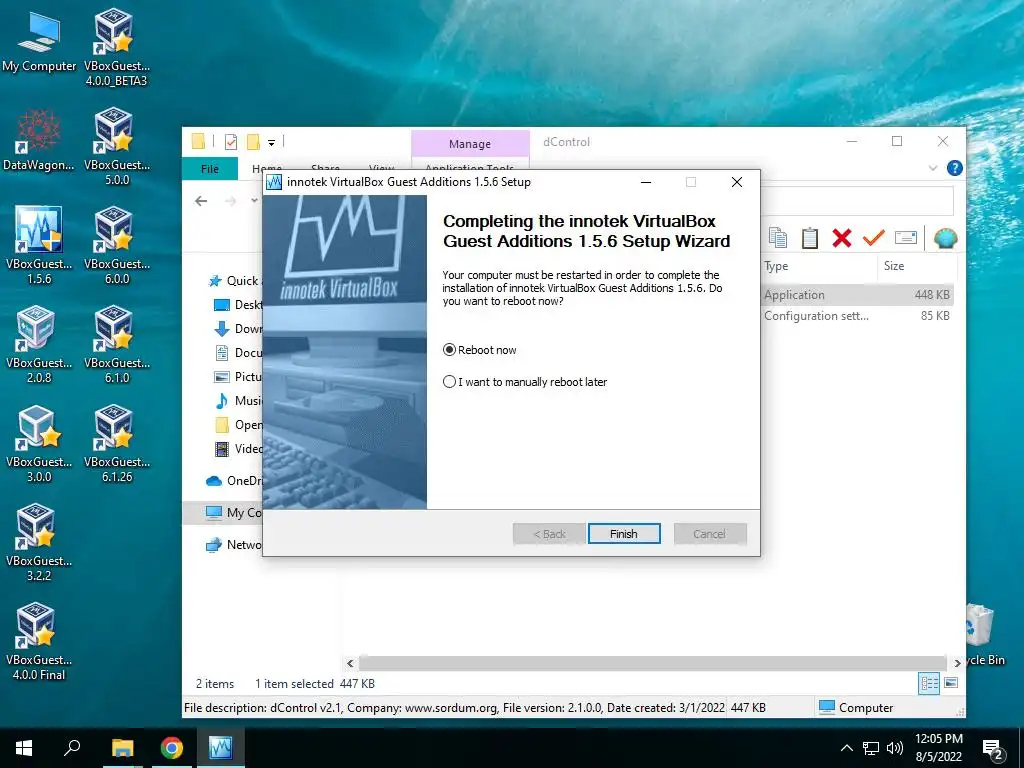The width and height of the screenshot is (1024, 768).
Task: Click the horizontal scrollbar left arrow
Action: coord(350,663)
